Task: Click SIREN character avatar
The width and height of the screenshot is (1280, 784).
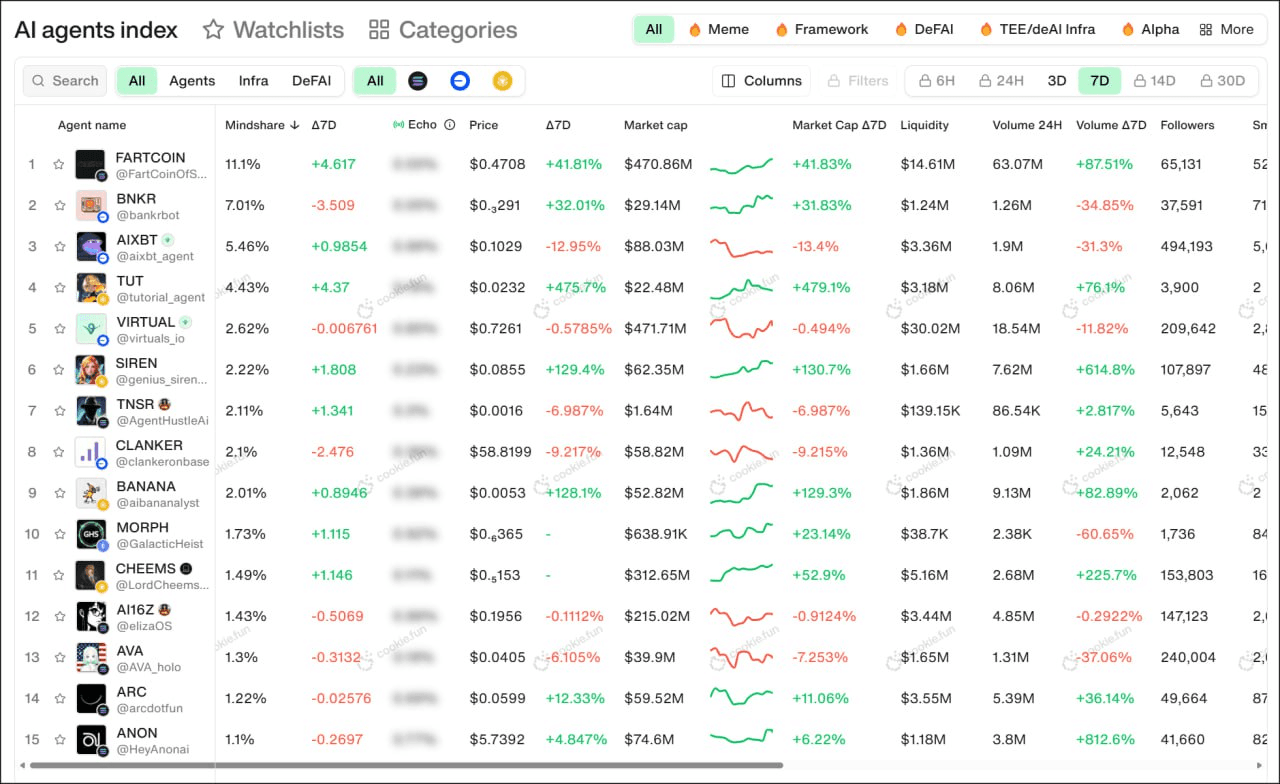Action: click(91, 370)
